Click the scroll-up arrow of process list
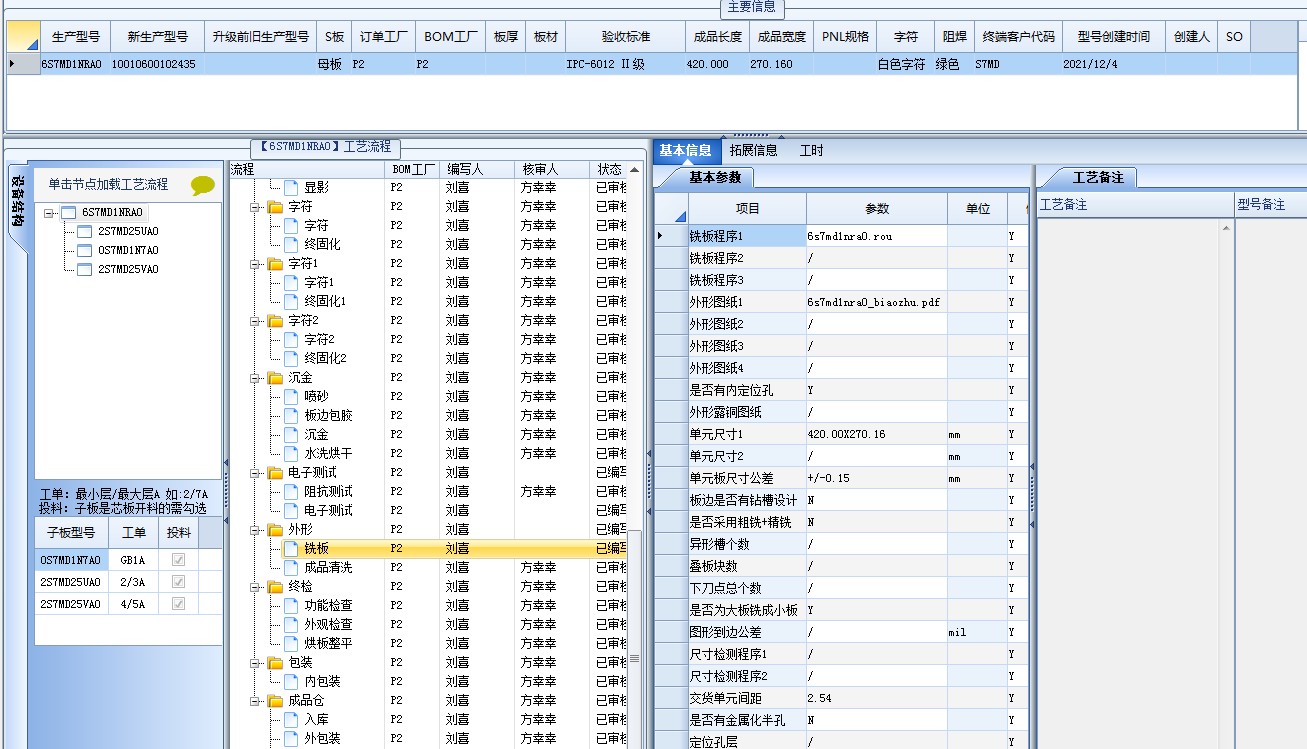The image size is (1307, 749). click(634, 170)
